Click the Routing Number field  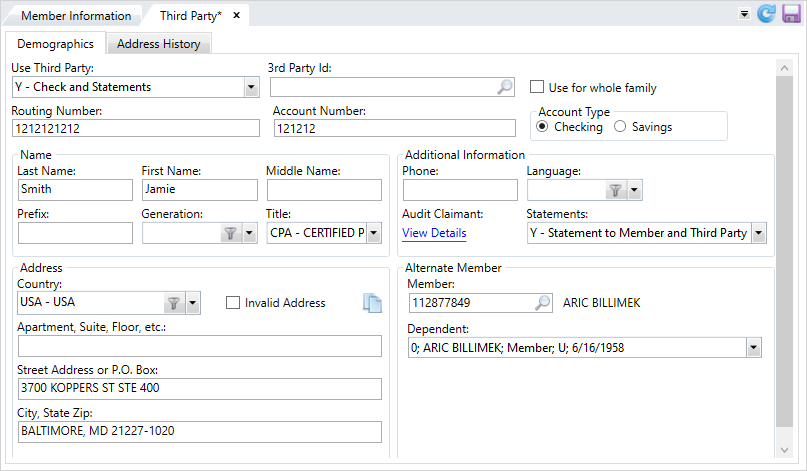pyautogui.click(x=136, y=128)
